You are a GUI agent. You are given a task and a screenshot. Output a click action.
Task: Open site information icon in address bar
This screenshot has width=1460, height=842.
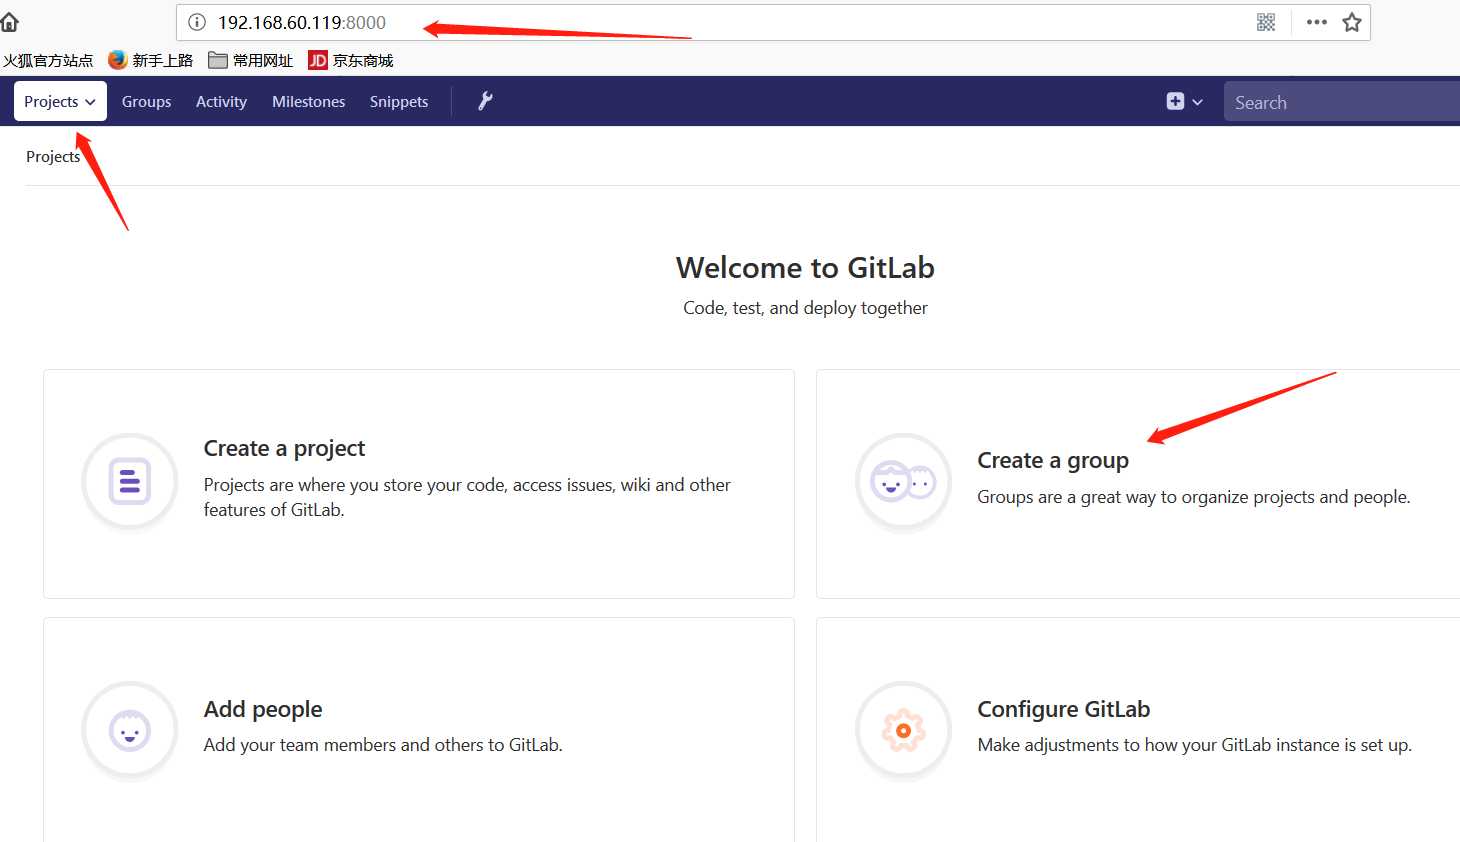[197, 22]
